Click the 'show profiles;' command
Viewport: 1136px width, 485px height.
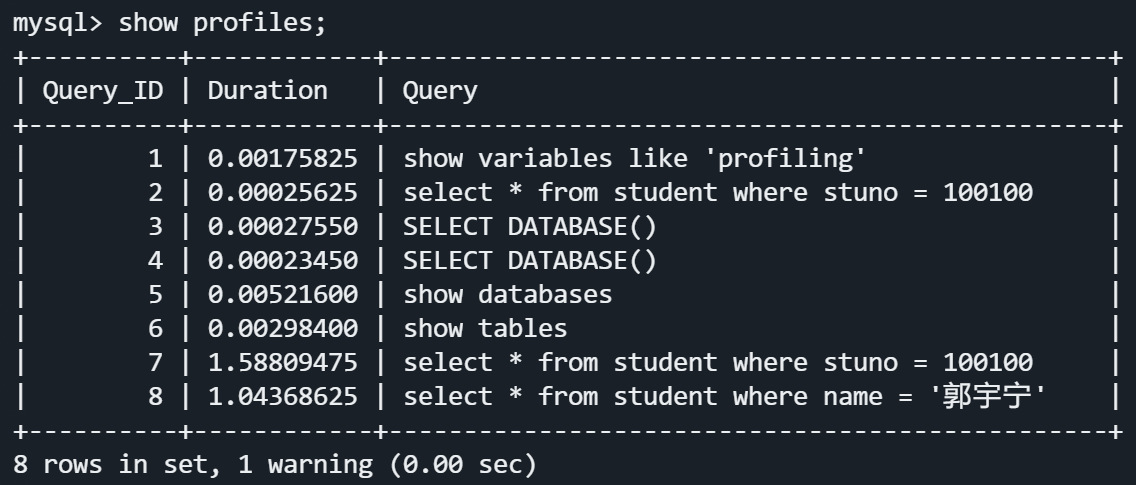point(222,23)
